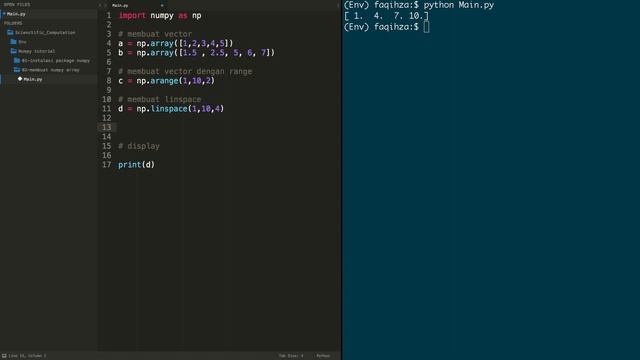640x360 pixels.
Task: Open Tab Size selector in status bar
Action: click(x=291, y=356)
